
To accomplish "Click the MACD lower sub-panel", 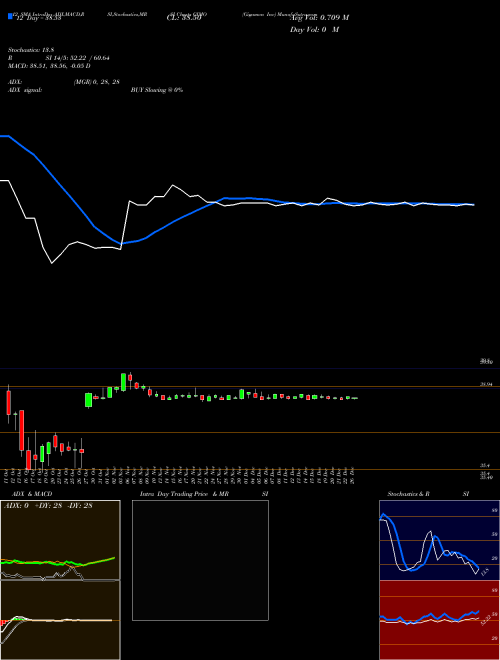I will [60, 620].
